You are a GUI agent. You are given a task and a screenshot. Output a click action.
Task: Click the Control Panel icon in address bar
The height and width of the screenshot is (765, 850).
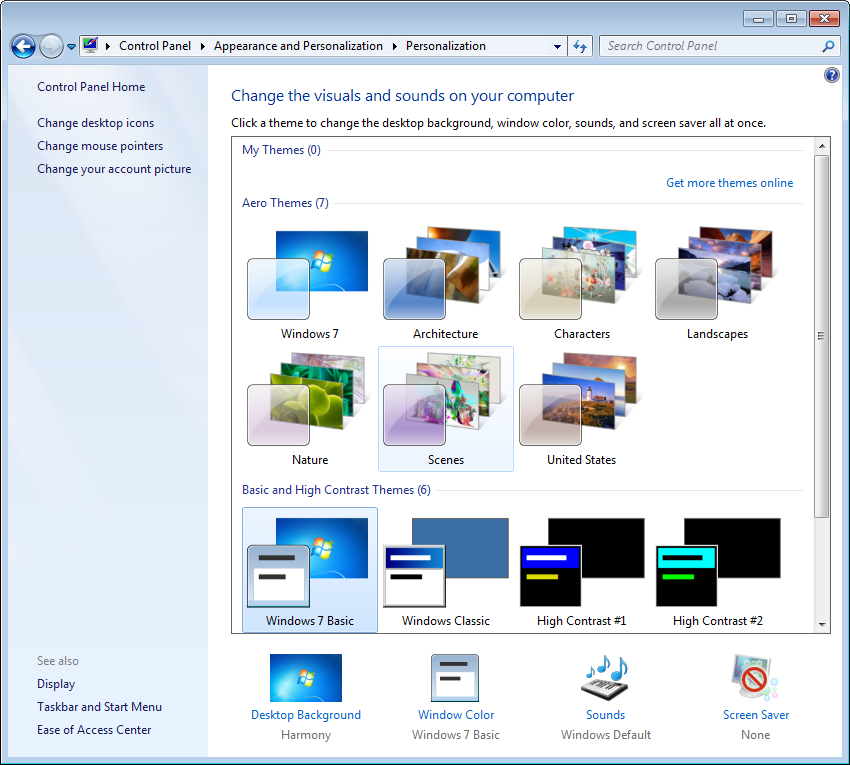click(91, 46)
